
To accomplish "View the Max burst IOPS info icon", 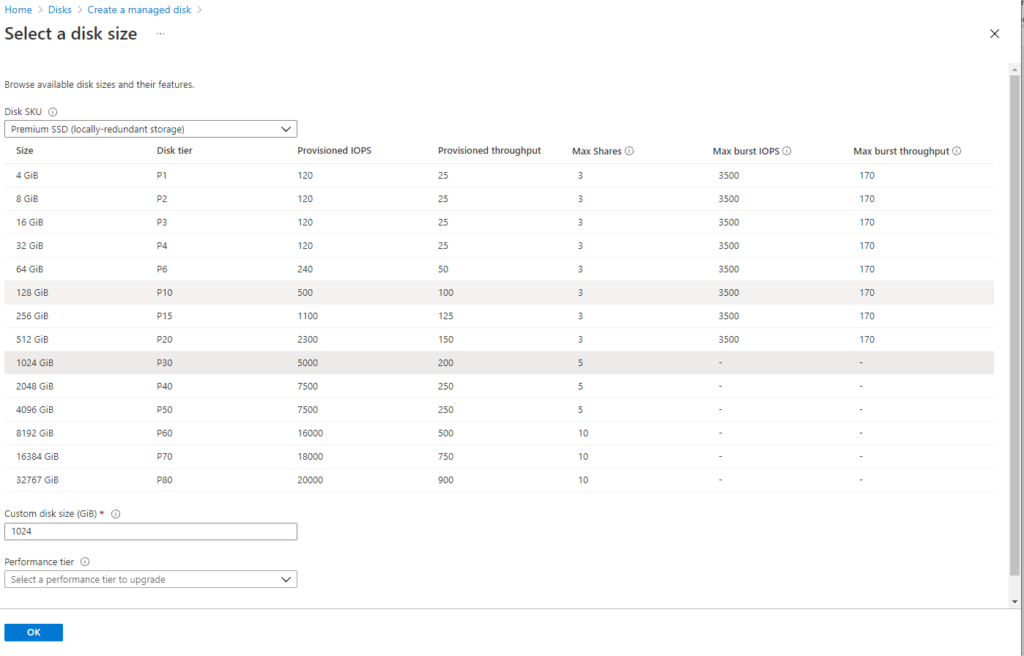I will click(x=789, y=151).
